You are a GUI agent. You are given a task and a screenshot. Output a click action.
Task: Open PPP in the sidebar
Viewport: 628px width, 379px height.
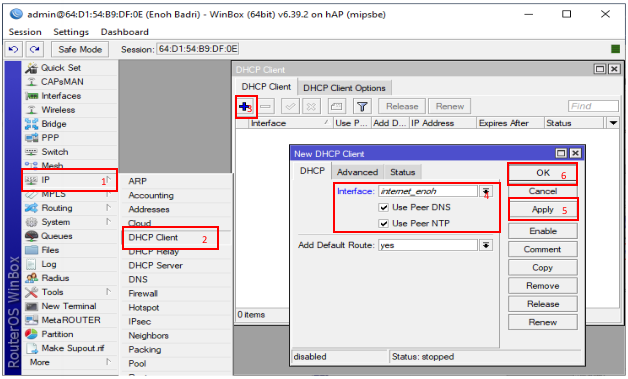coord(50,138)
